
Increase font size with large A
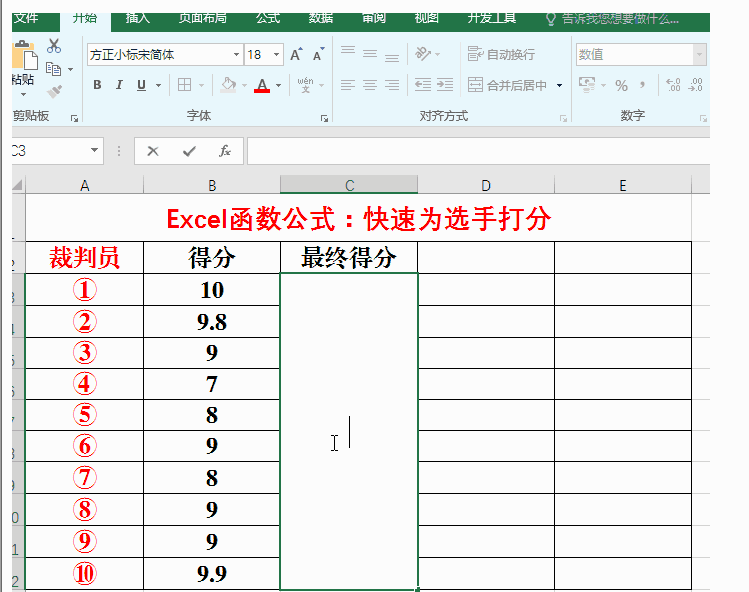(x=296, y=54)
